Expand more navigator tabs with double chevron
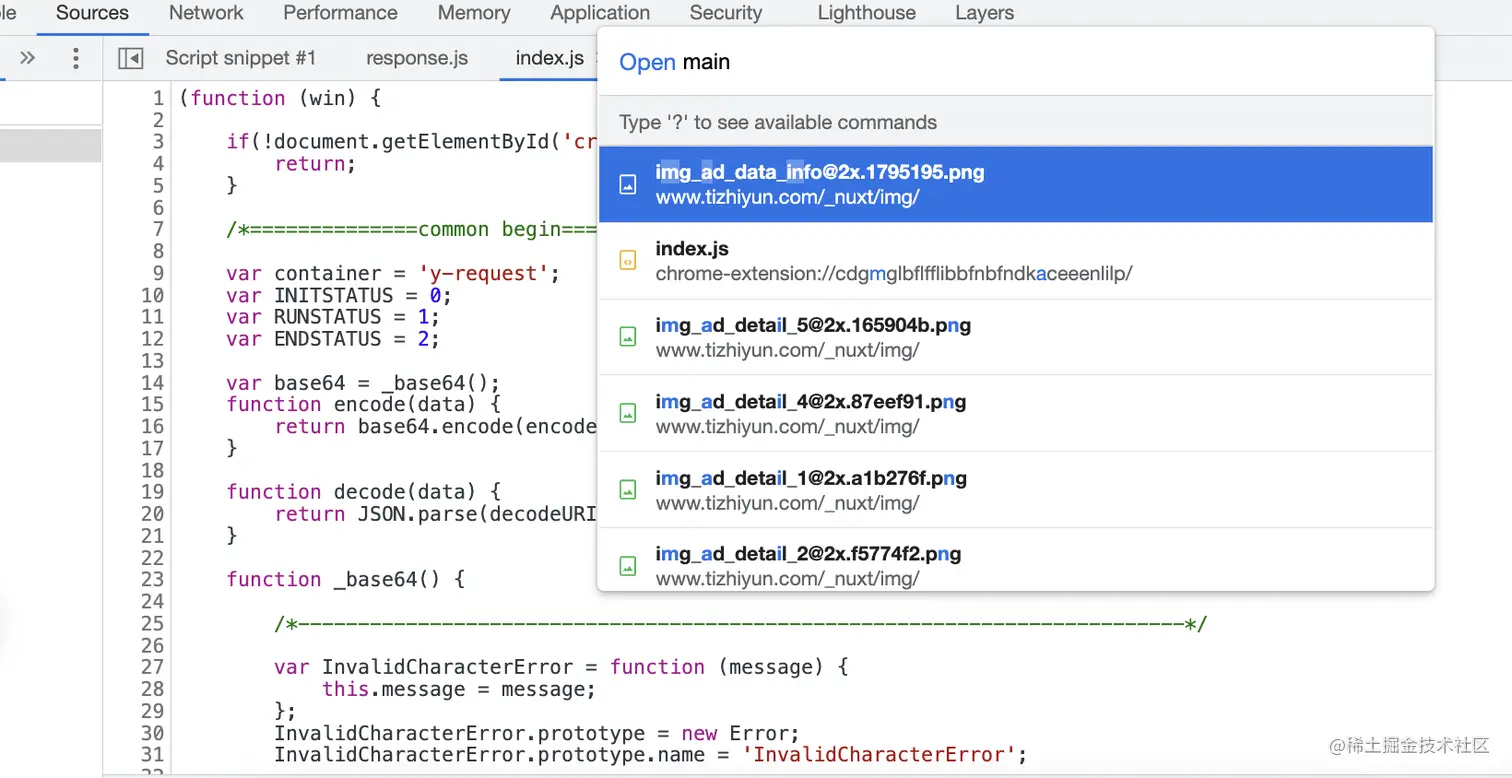 (x=28, y=58)
